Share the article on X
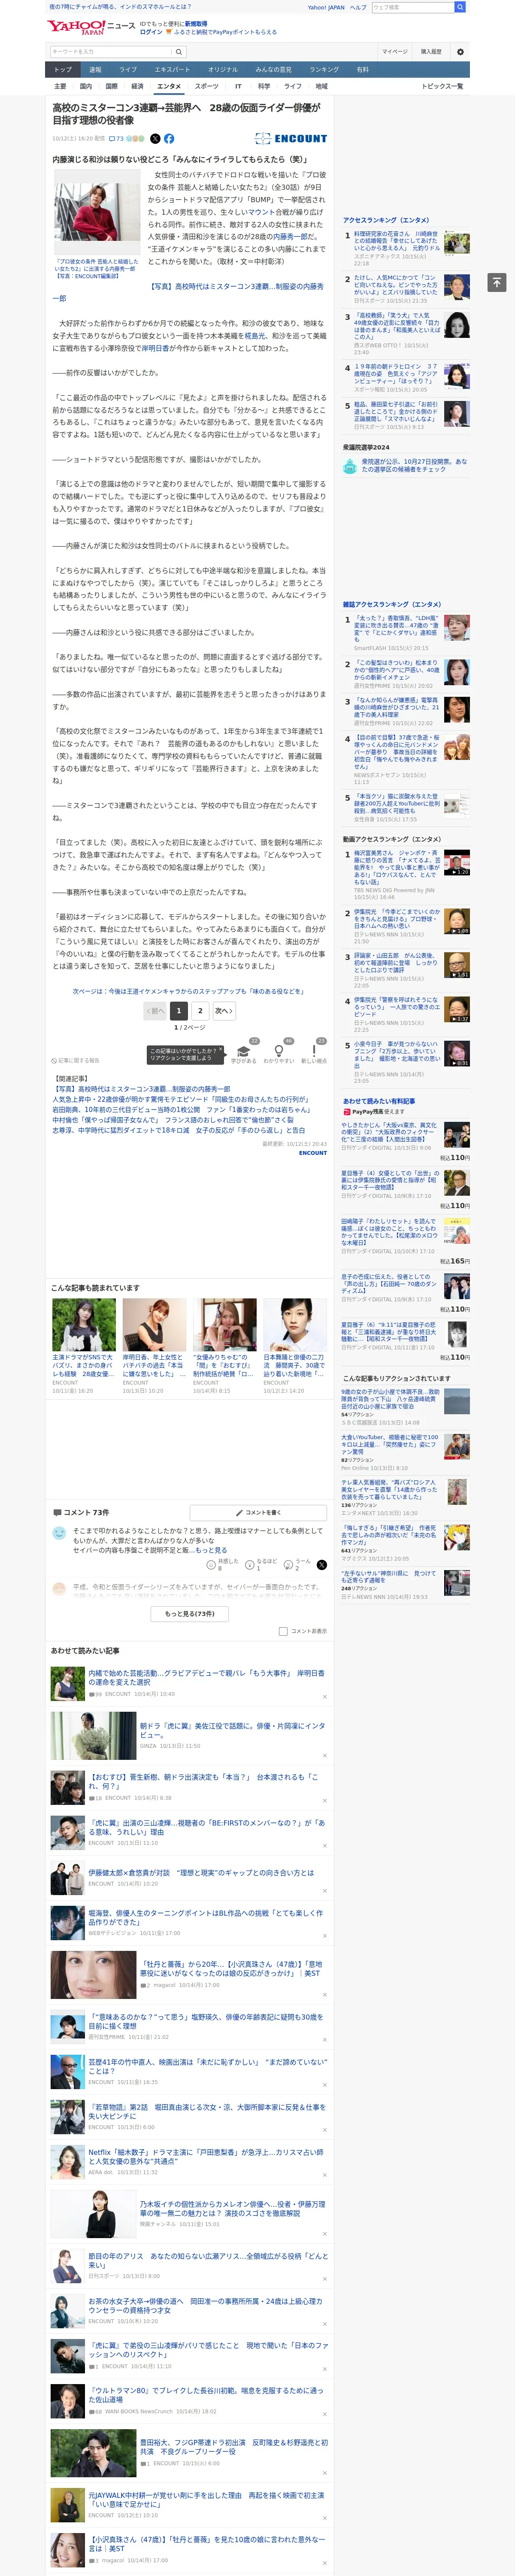The image size is (515, 2576). click(155, 139)
